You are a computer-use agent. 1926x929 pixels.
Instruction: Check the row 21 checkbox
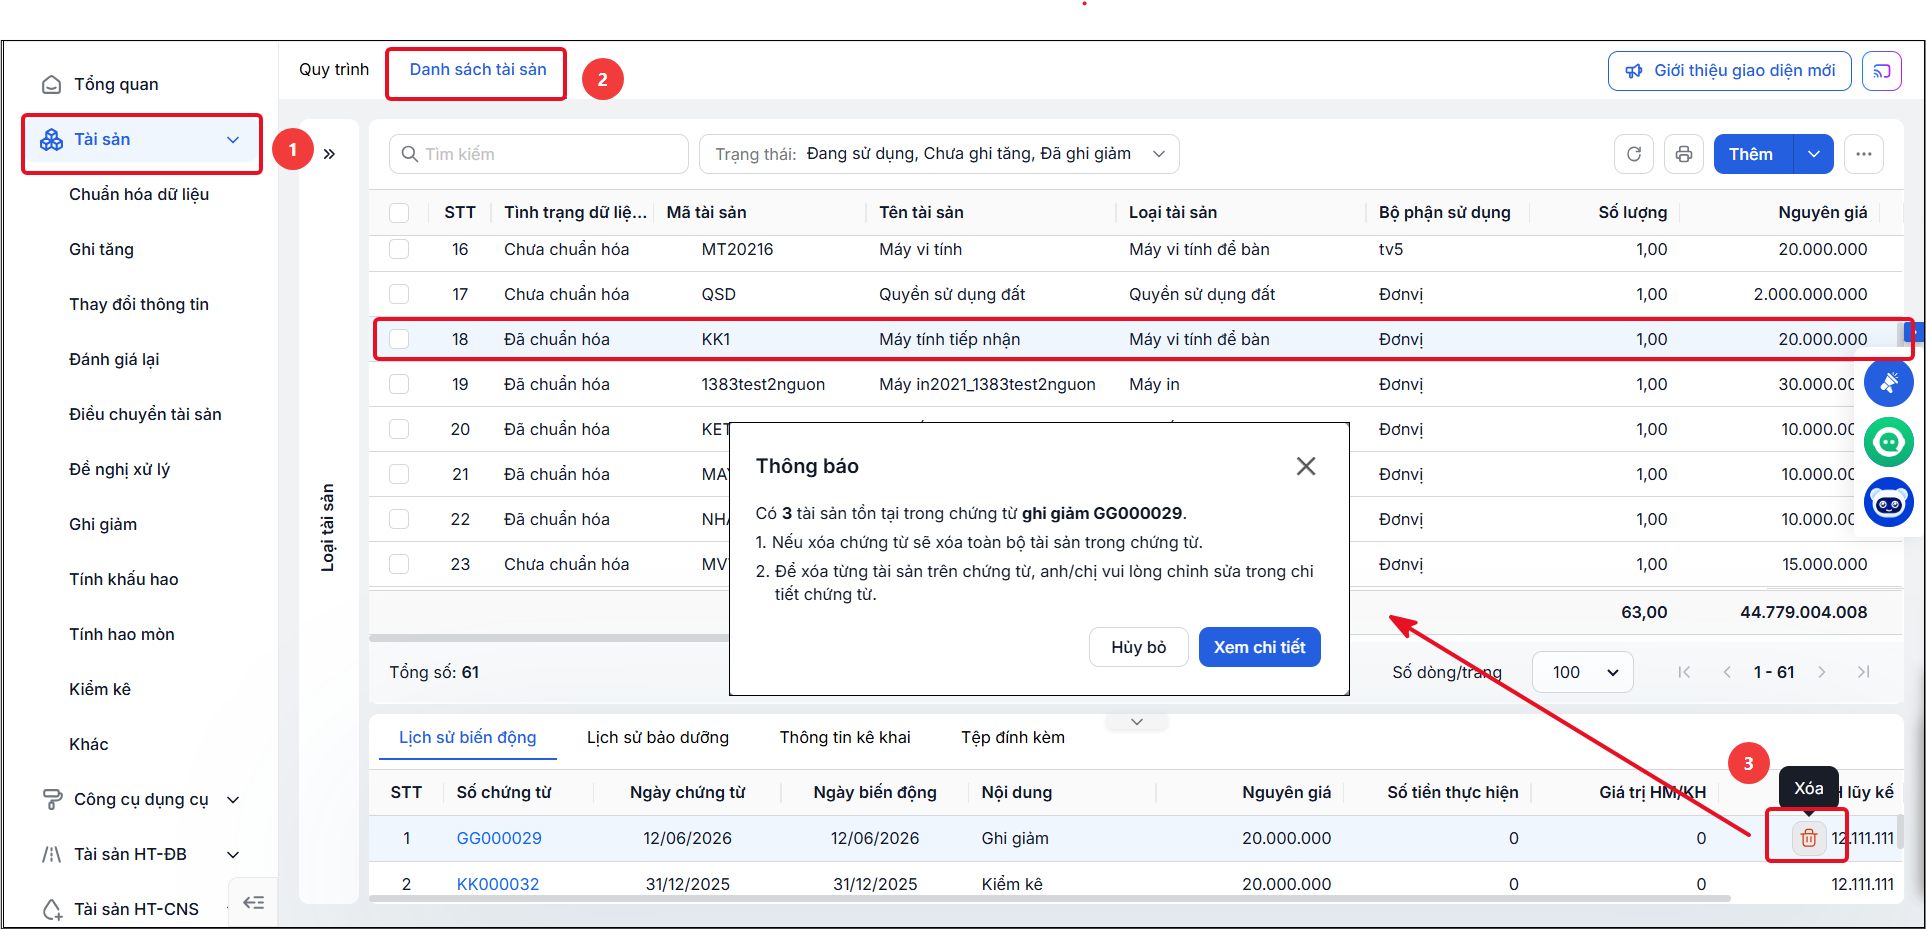399,474
